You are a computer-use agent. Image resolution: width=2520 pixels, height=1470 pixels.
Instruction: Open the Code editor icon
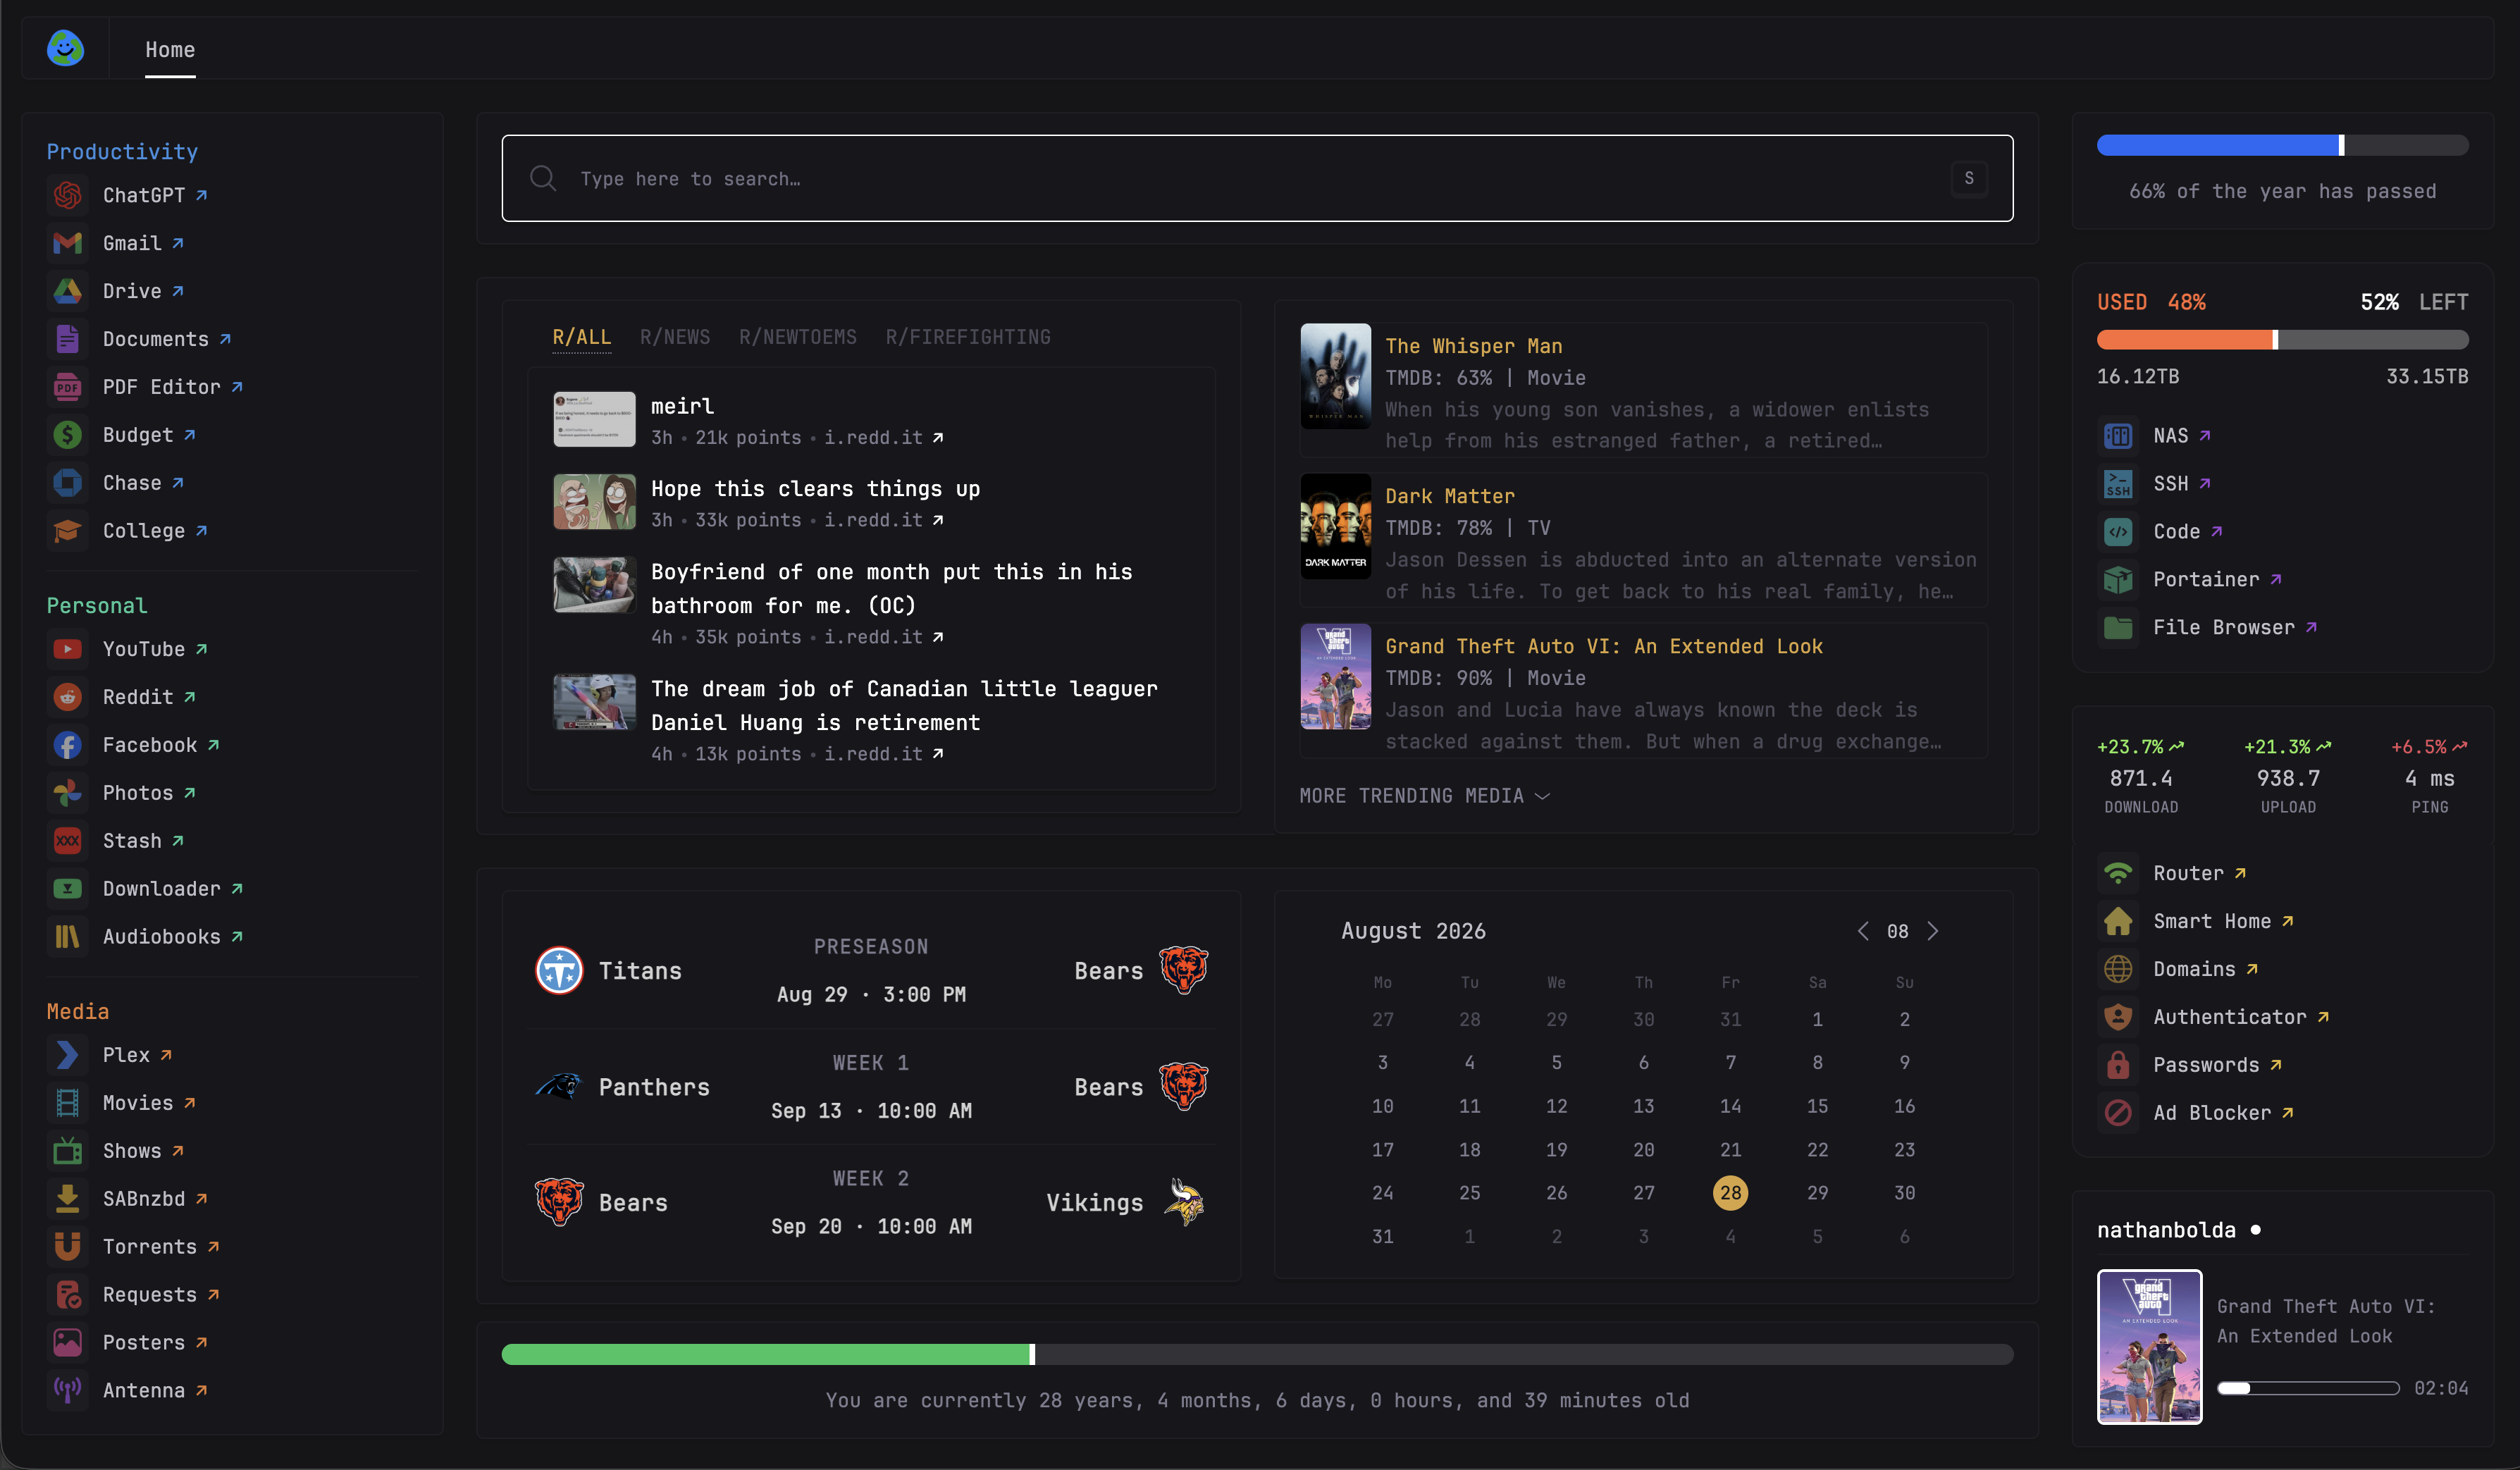pyautogui.click(x=2118, y=532)
